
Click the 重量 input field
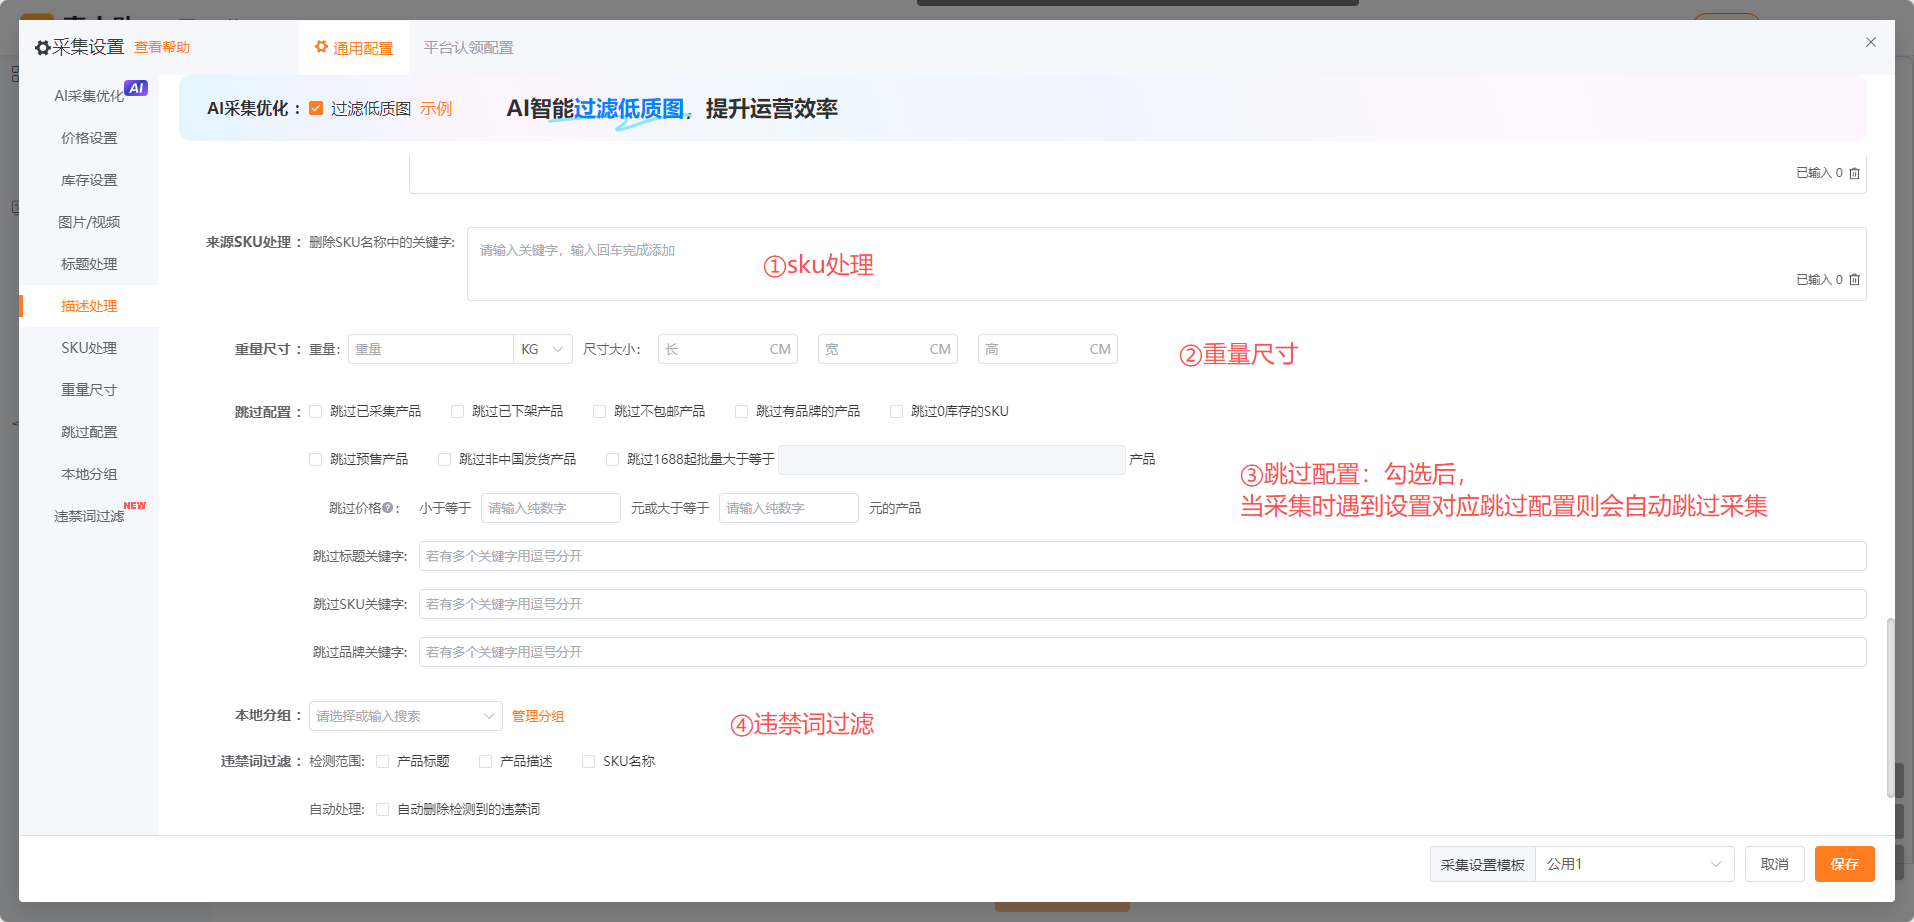[x=431, y=349]
